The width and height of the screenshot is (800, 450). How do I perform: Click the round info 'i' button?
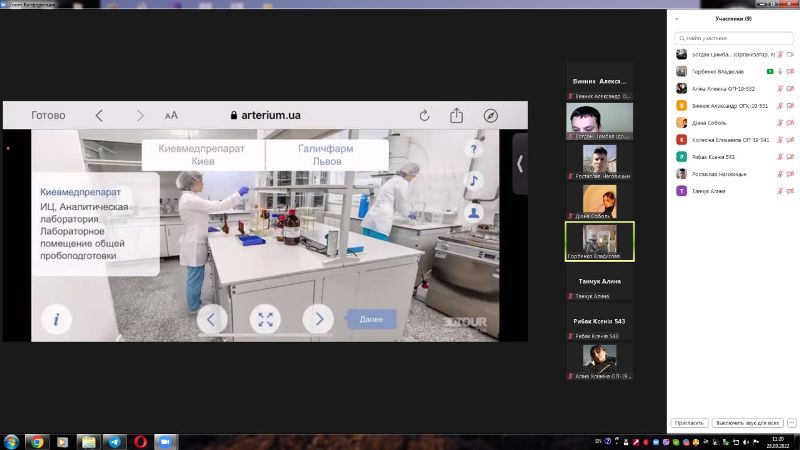(56, 320)
